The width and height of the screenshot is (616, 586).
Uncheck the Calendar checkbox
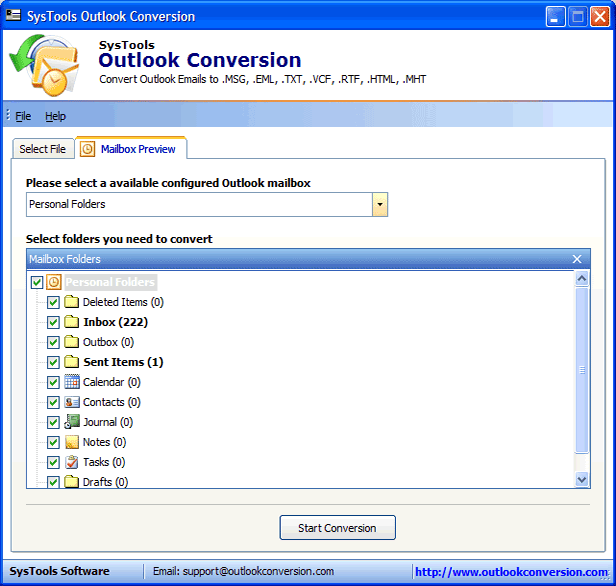coord(53,383)
